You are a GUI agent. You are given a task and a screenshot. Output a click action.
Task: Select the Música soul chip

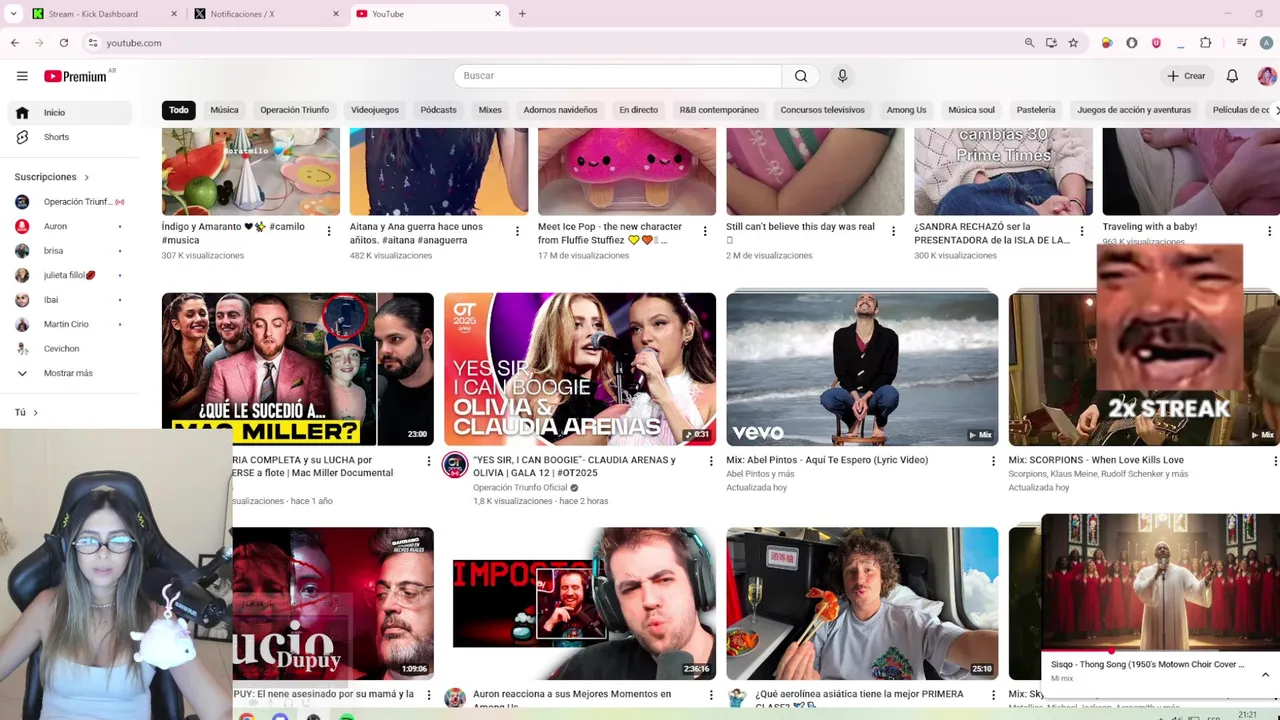click(971, 110)
